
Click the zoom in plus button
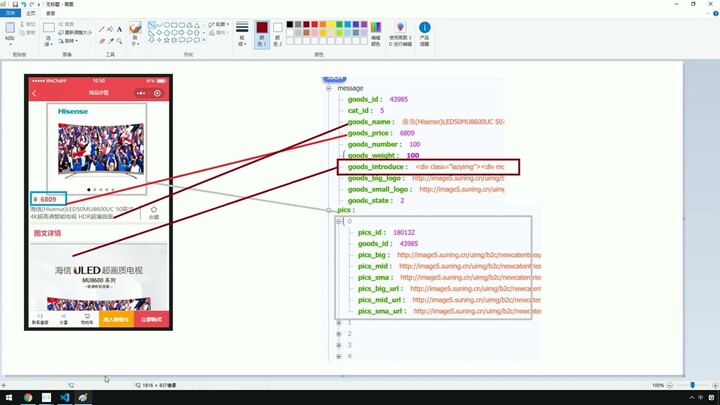(x=715, y=385)
